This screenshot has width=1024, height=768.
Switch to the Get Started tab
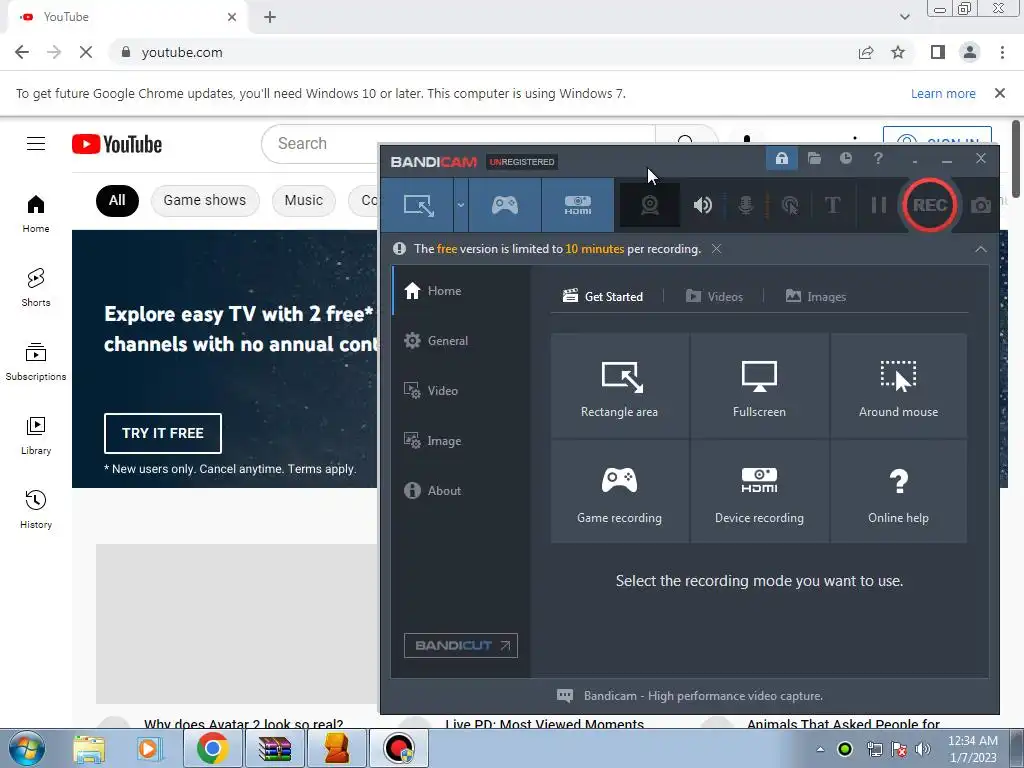click(x=603, y=296)
